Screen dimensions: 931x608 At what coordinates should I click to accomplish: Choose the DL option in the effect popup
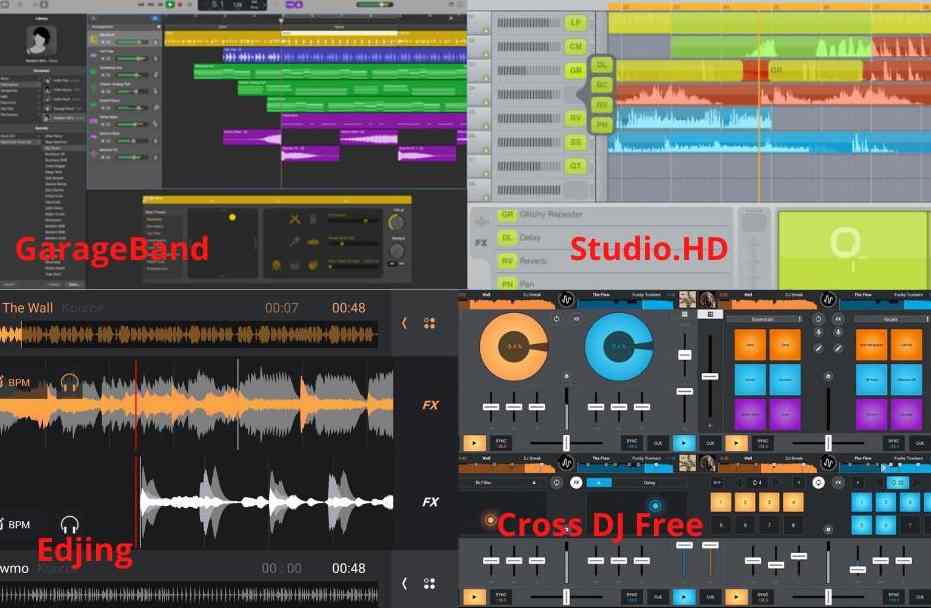[x=602, y=64]
